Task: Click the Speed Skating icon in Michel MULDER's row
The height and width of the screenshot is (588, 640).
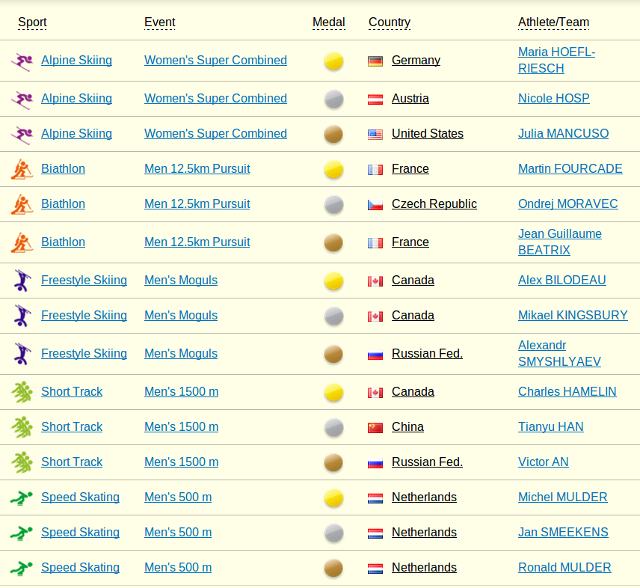Action: click(21, 497)
